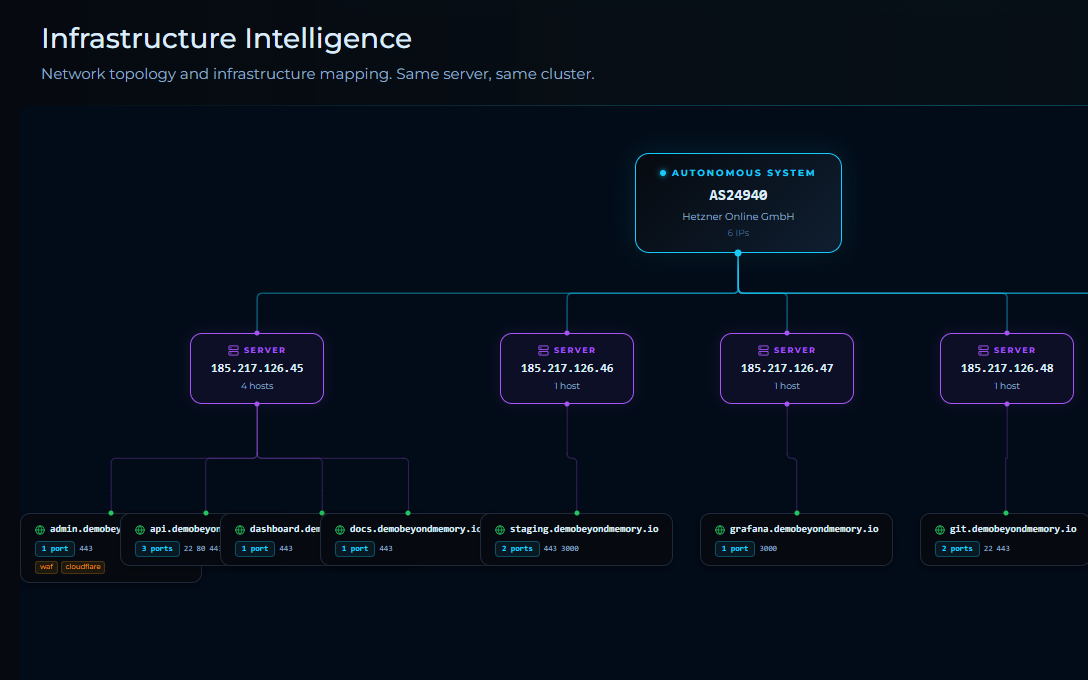1088x680 pixels.
Task: Click the waf tag on admin host
Action: coord(46,567)
